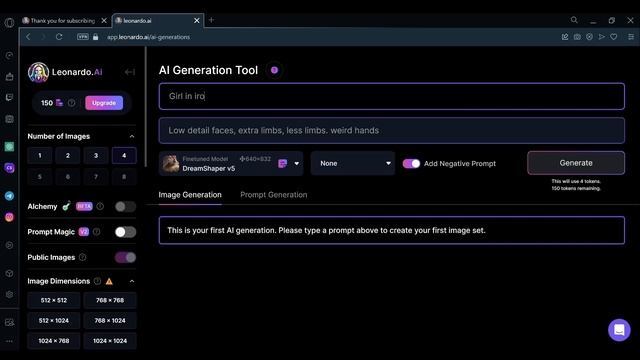The image size is (640, 360).
Task: Click the share page icon in address bar
Action: [x=565, y=37]
